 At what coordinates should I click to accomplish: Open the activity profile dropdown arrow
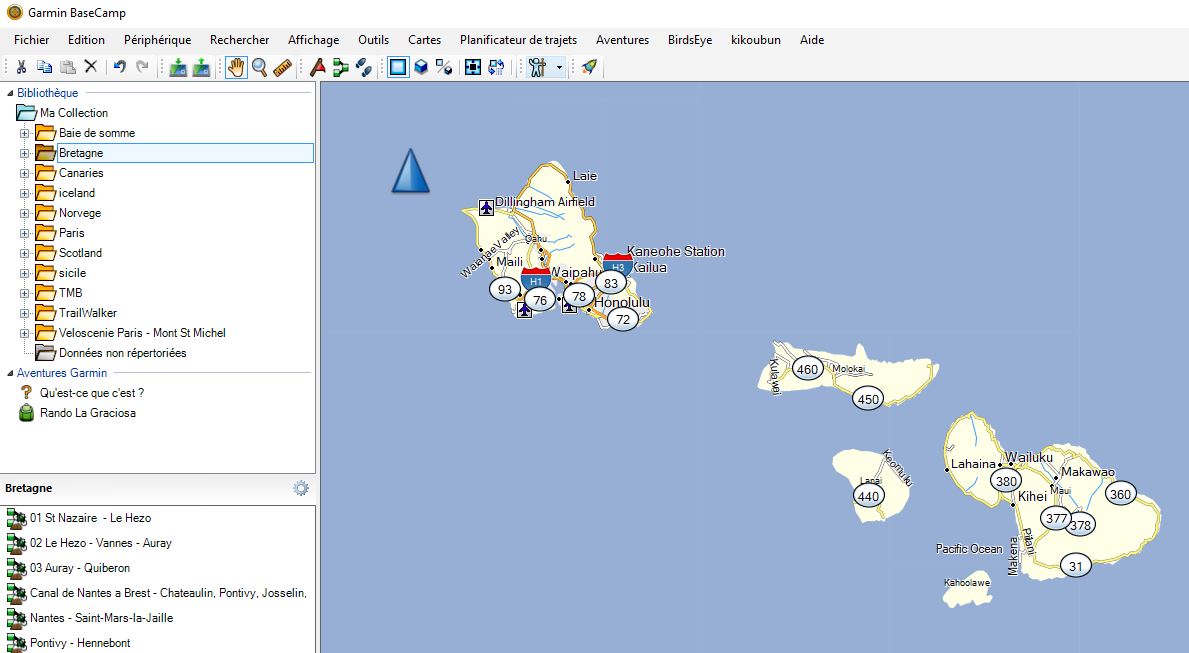(x=559, y=68)
